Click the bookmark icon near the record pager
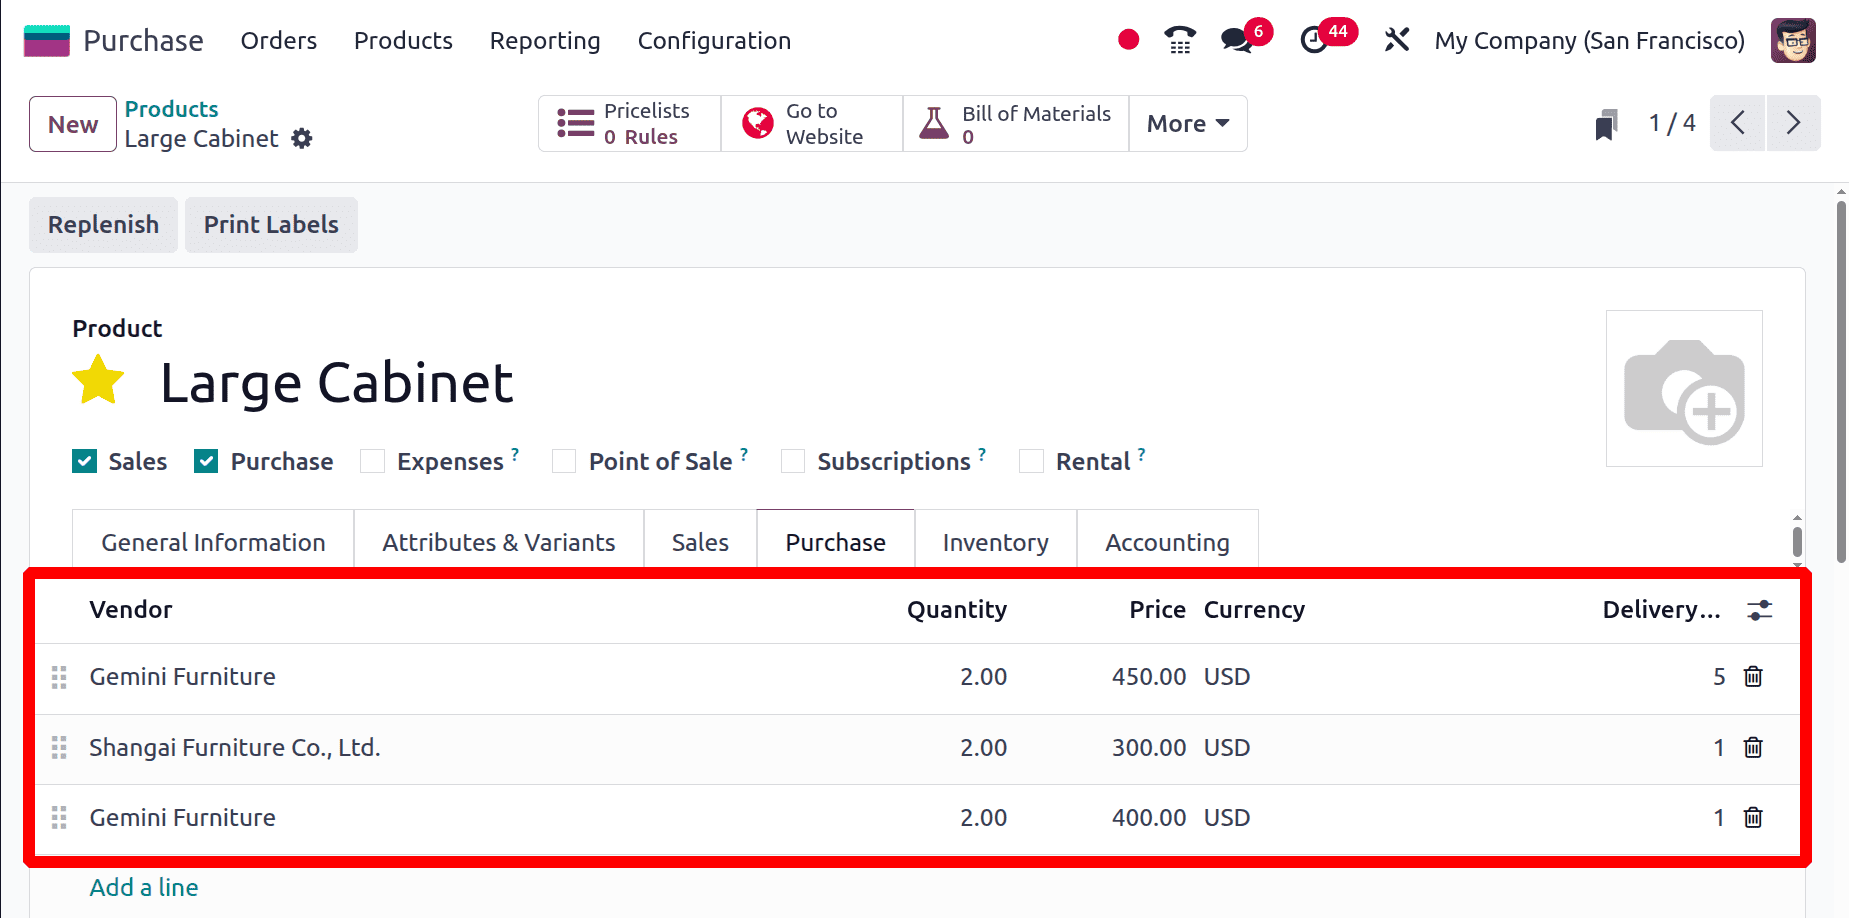 point(1604,123)
